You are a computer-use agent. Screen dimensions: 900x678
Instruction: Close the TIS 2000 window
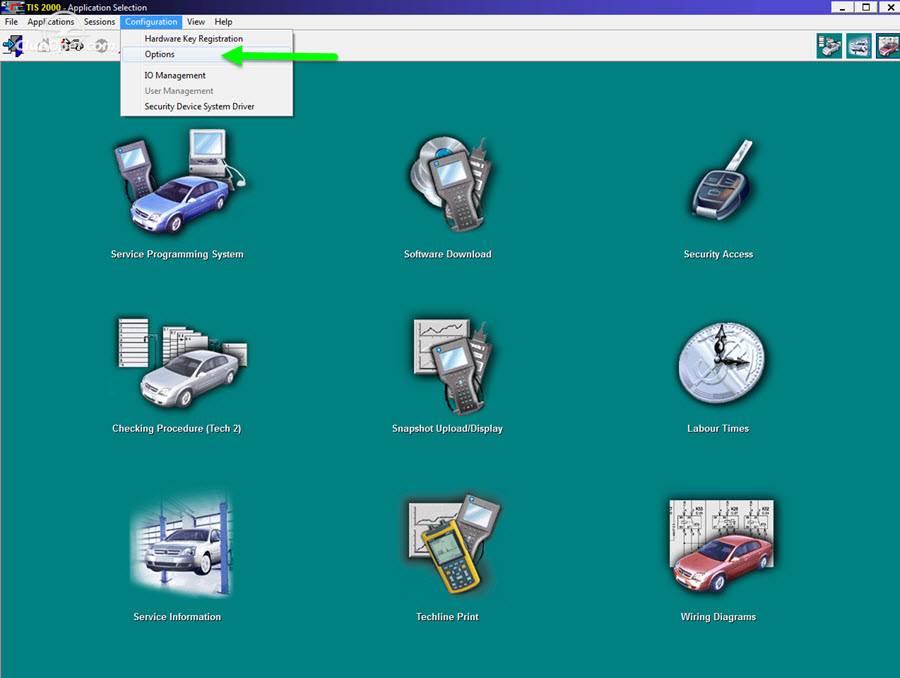tap(889, 7)
